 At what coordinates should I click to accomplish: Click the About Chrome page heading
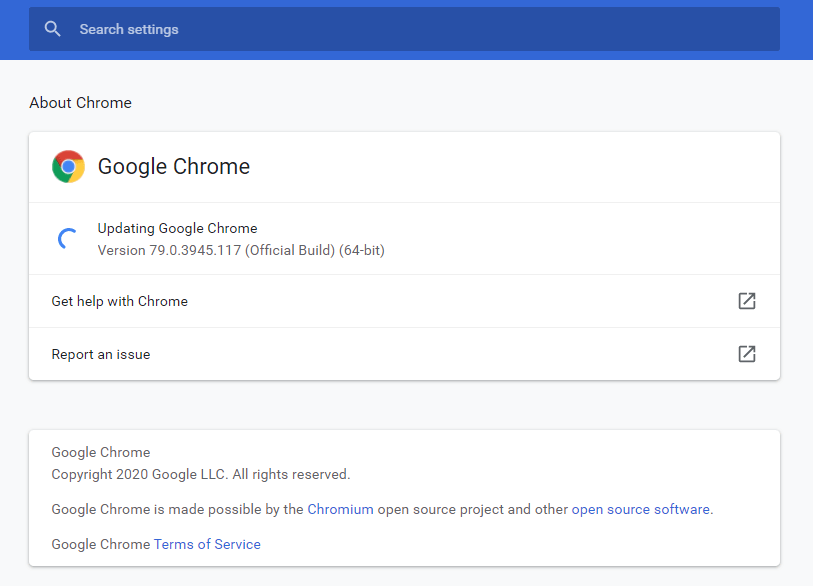point(80,103)
